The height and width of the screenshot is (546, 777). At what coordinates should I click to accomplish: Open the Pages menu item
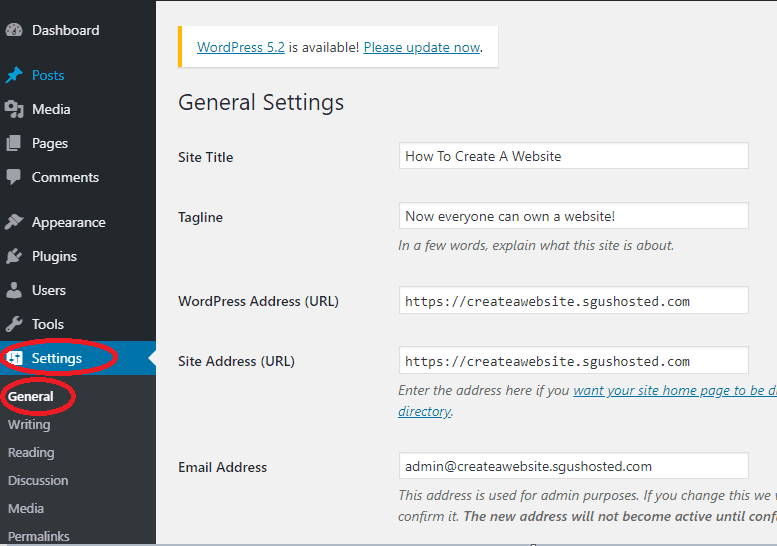tap(50, 144)
